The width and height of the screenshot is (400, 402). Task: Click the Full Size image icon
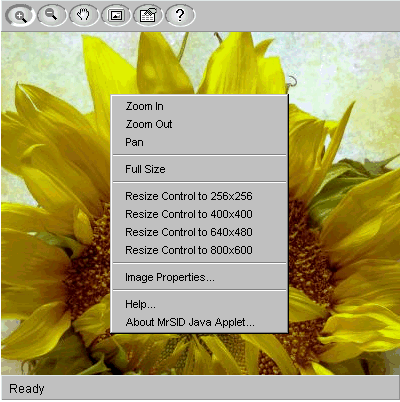point(116,15)
